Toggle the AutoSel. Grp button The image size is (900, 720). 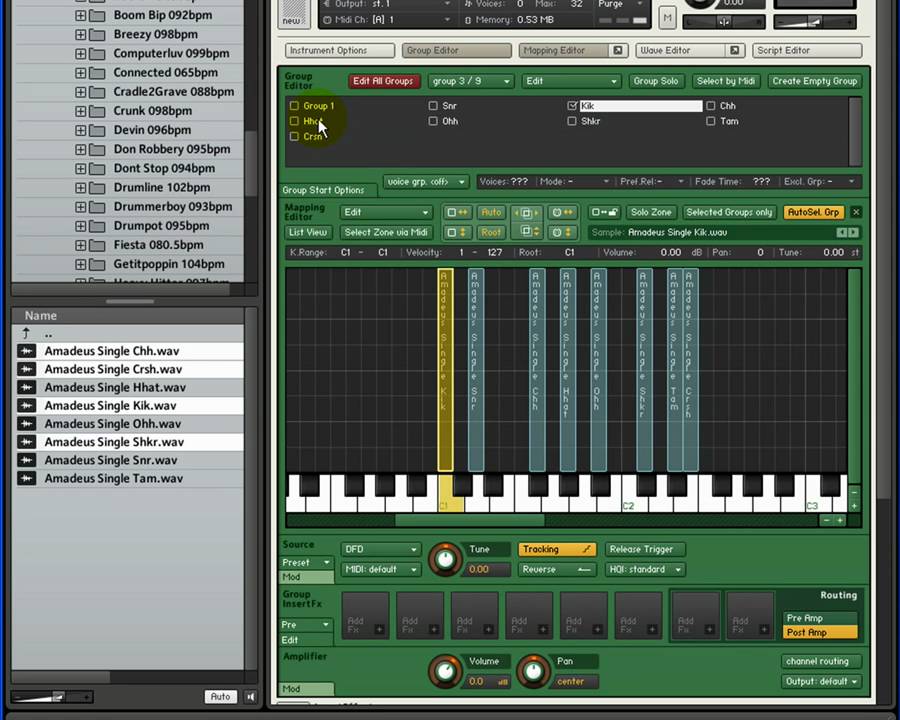(x=813, y=212)
